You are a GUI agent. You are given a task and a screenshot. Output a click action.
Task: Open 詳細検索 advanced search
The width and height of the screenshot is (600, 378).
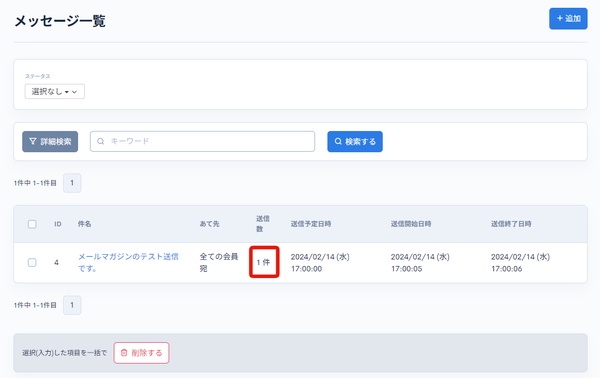click(50, 142)
